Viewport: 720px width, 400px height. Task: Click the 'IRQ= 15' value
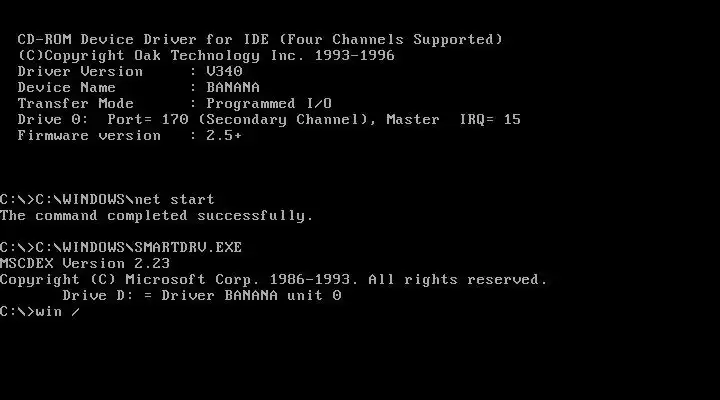pyautogui.click(x=490, y=119)
